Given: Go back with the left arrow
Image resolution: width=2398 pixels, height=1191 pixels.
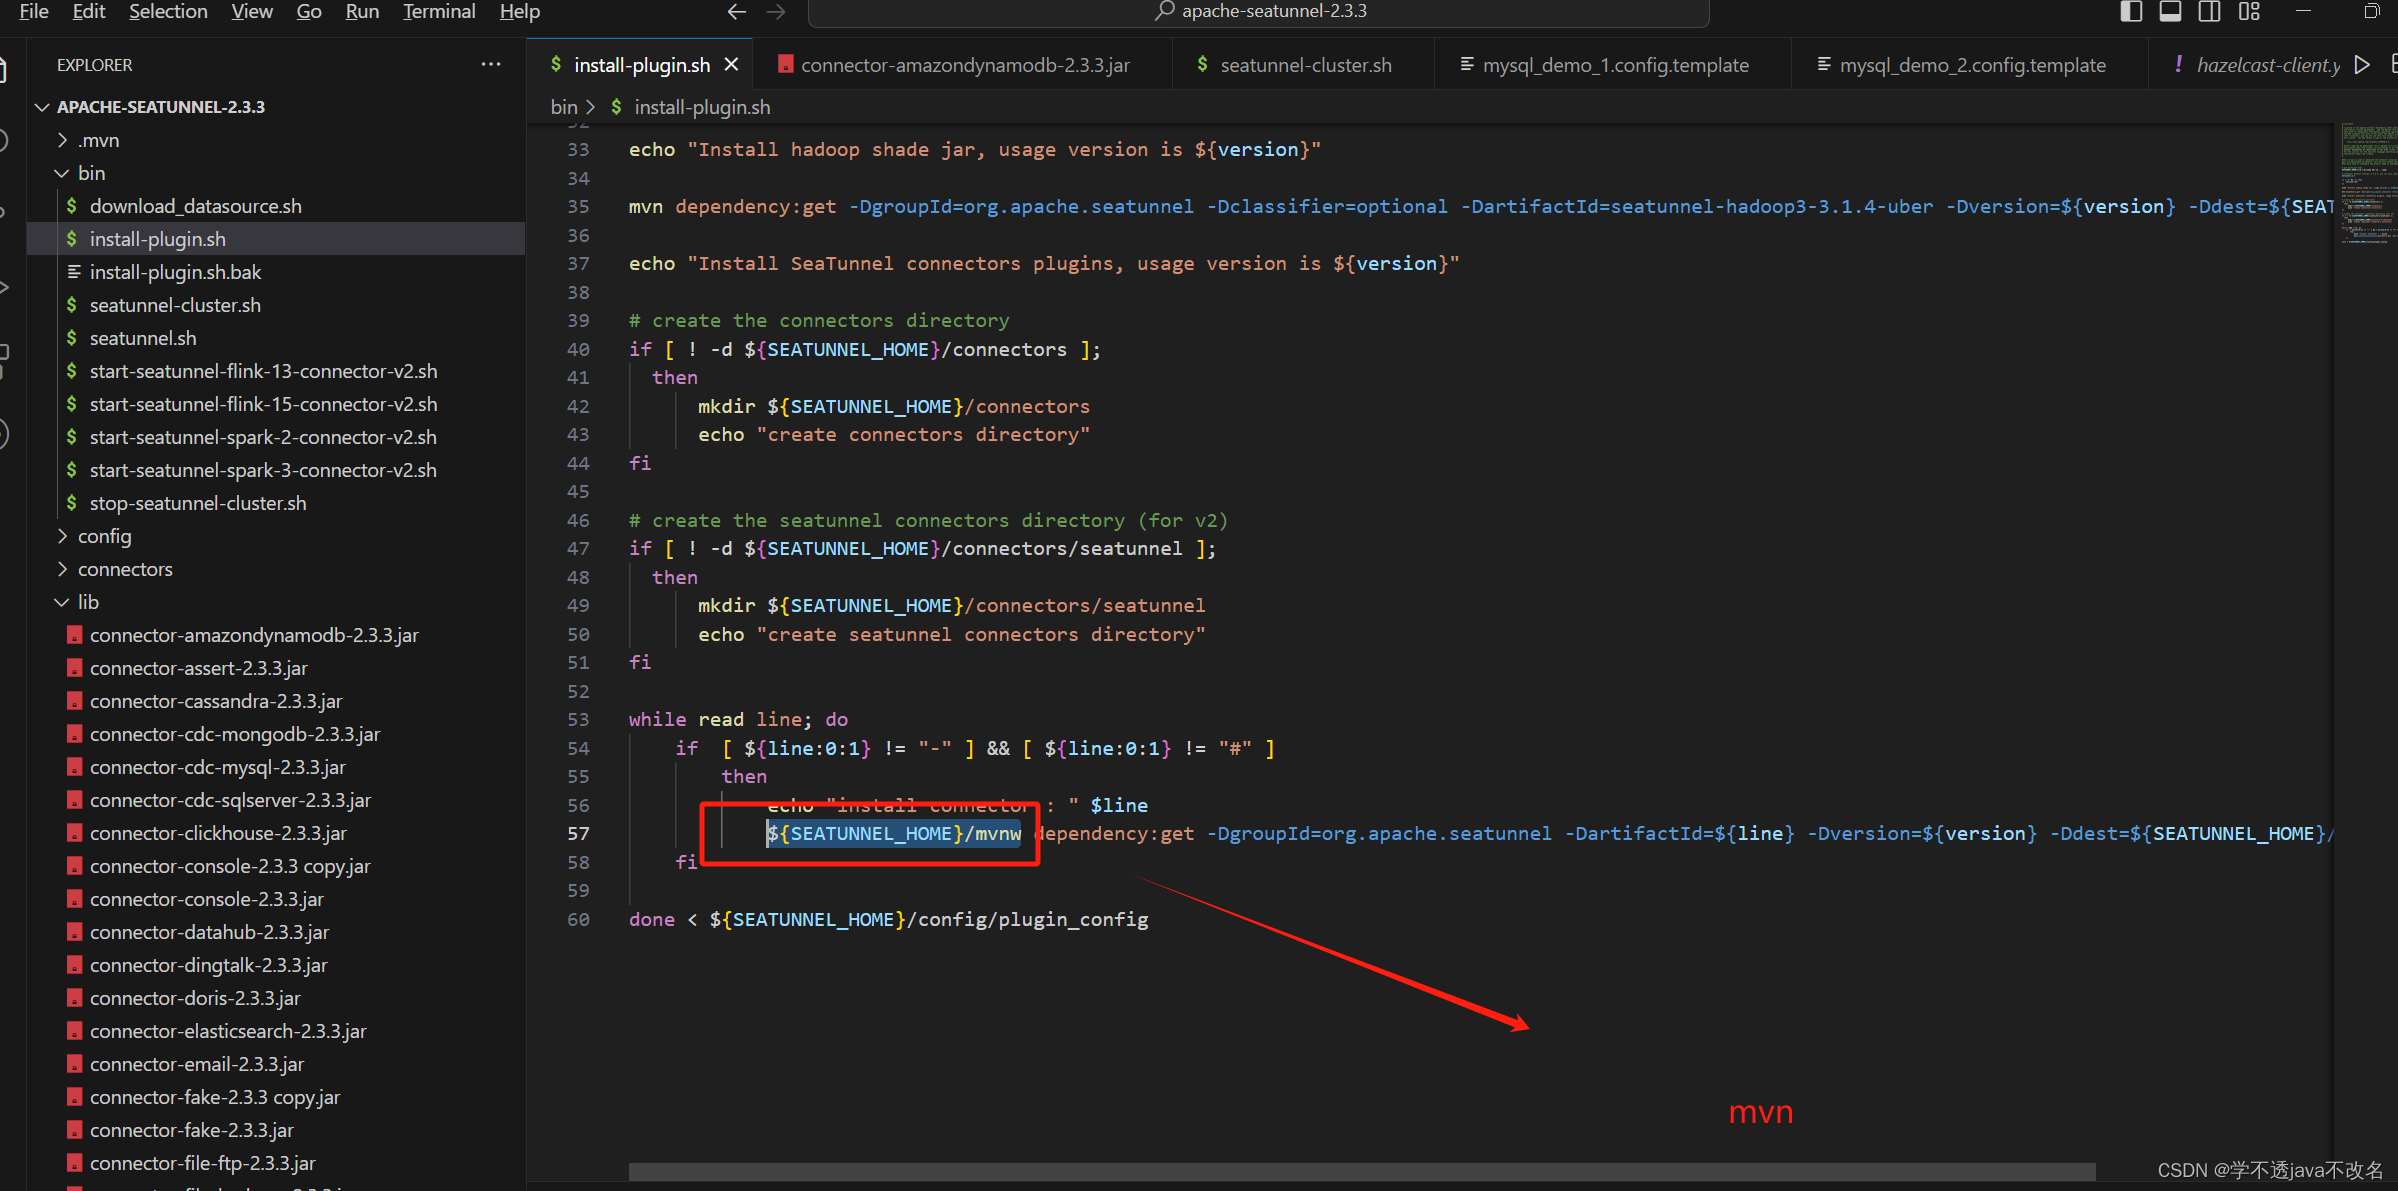Looking at the screenshot, I should (x=737, y=12).
